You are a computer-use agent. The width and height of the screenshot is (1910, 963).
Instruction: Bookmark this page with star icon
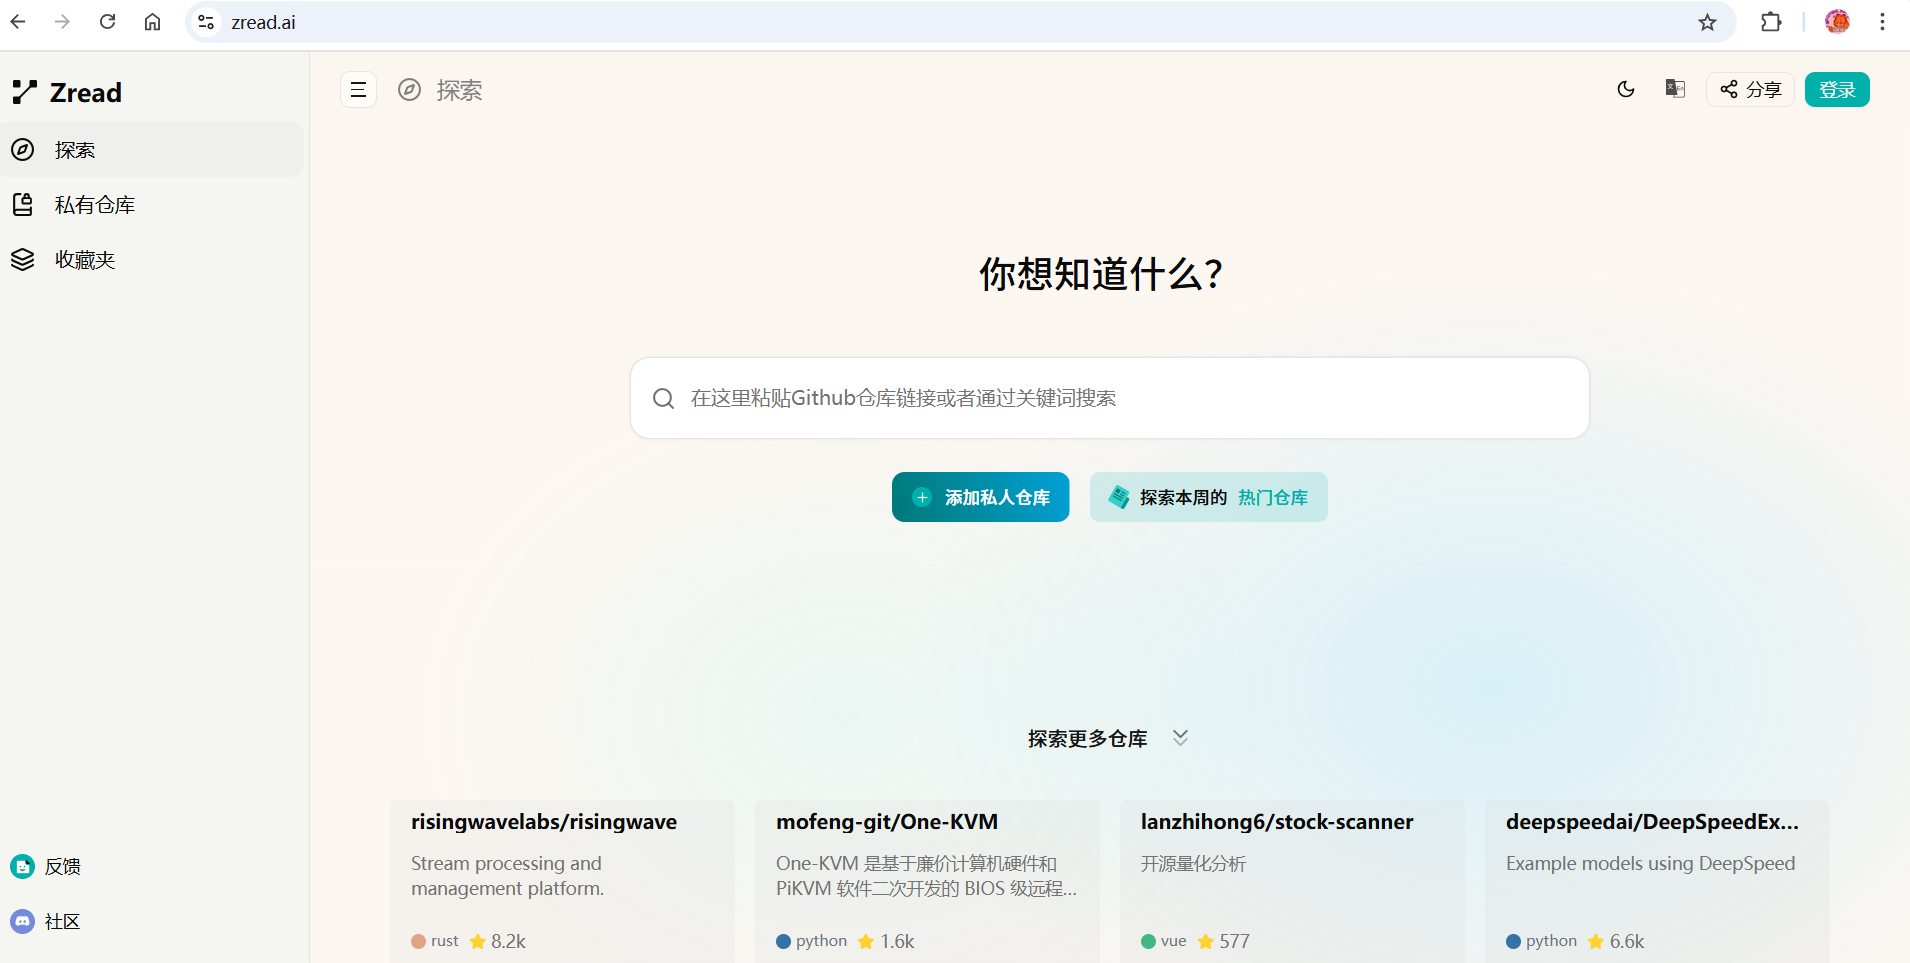point(1707,22)
